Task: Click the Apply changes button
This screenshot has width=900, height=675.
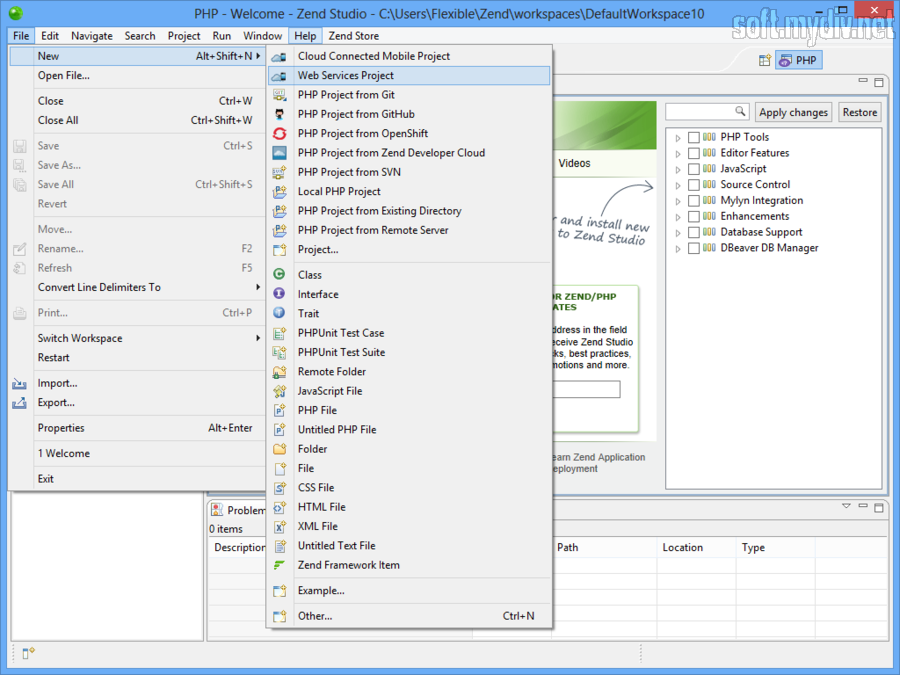Action: pyautogui.click(x=793, y=112)
